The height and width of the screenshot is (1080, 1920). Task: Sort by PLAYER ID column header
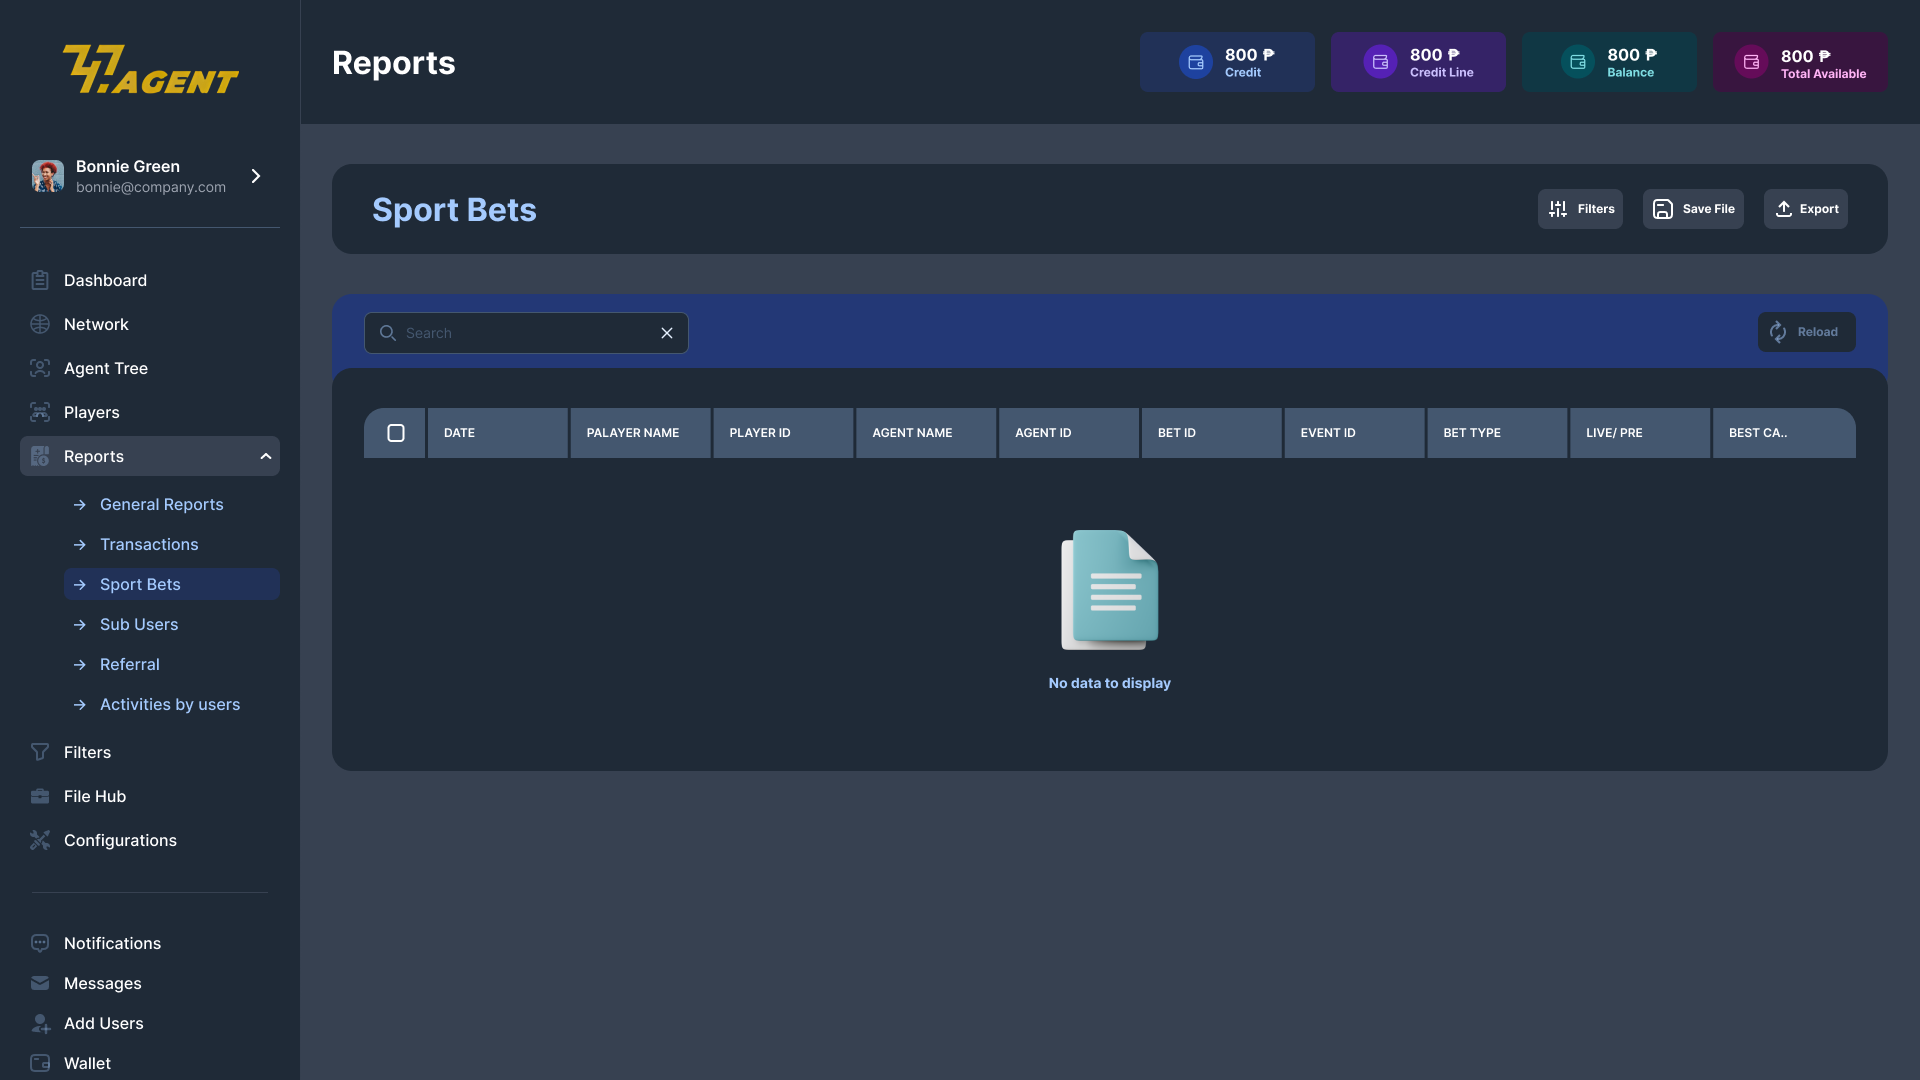tap(783, 433)
